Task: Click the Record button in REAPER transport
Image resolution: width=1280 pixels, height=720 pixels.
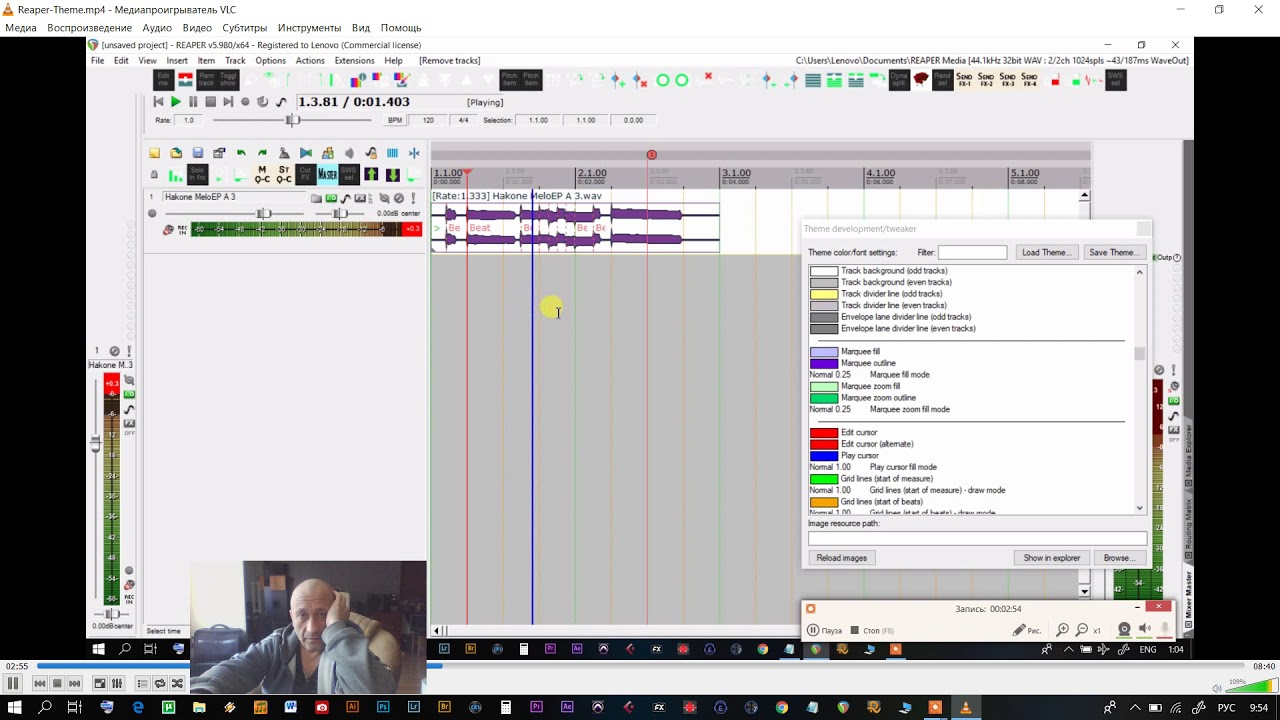Action: tap(245, 102)
